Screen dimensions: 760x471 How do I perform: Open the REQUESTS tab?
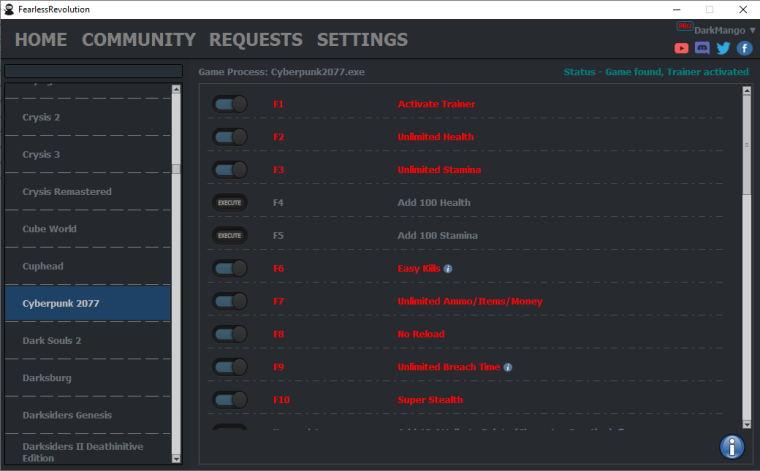click(256, 40)
